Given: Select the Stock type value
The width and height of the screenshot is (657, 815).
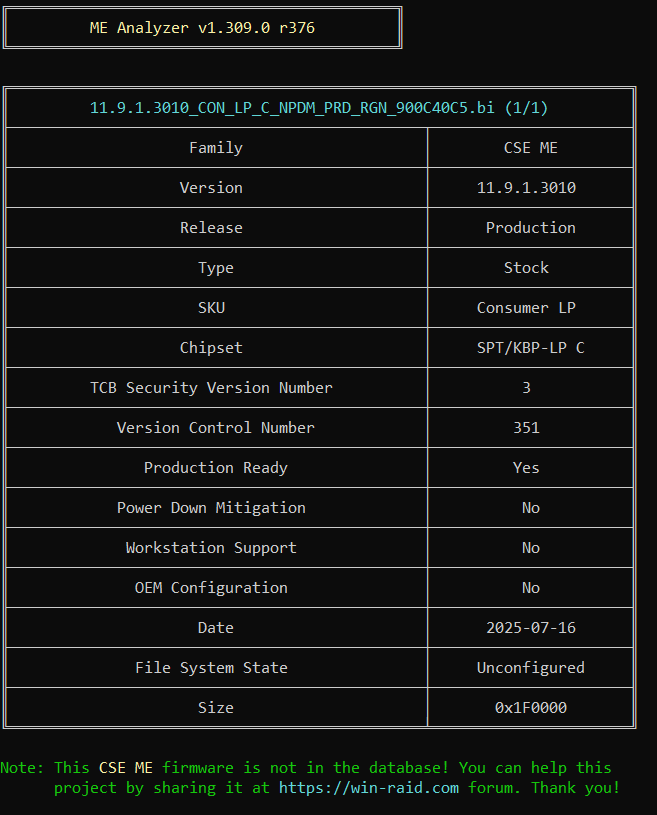Looking at the screenshot, I should click(526, 268).
